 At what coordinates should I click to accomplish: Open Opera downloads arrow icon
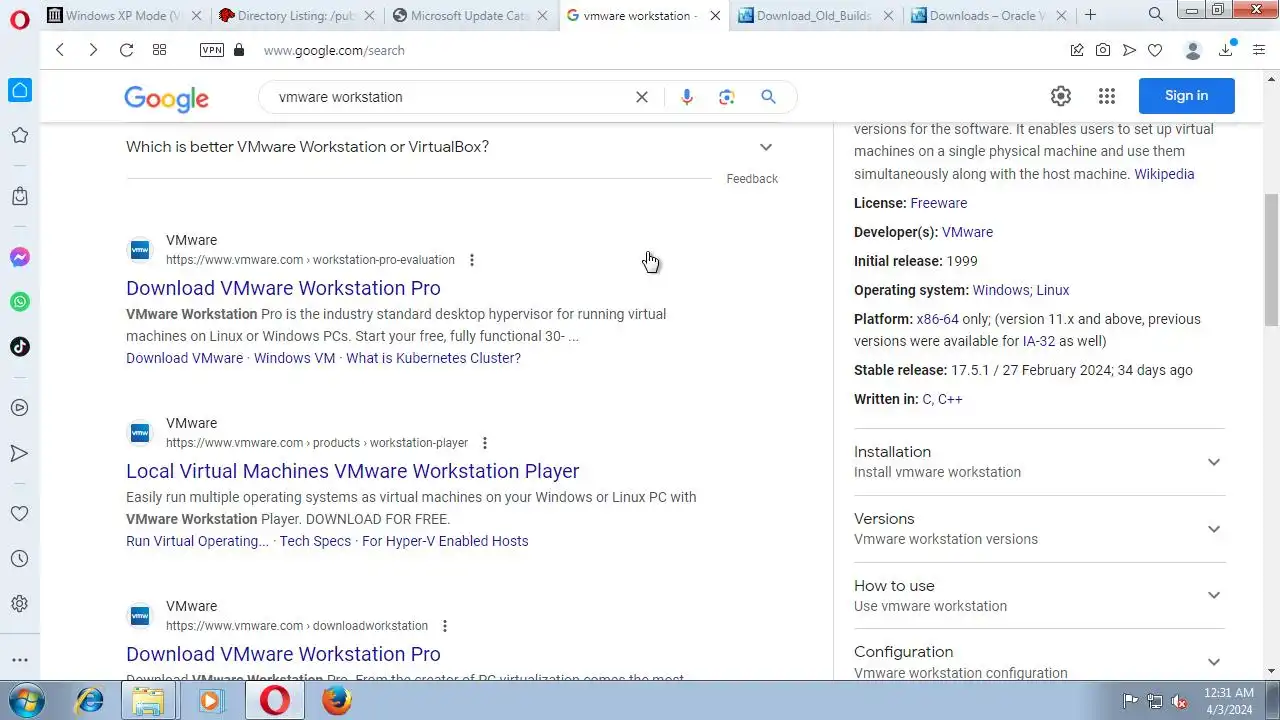[1226, 50]
